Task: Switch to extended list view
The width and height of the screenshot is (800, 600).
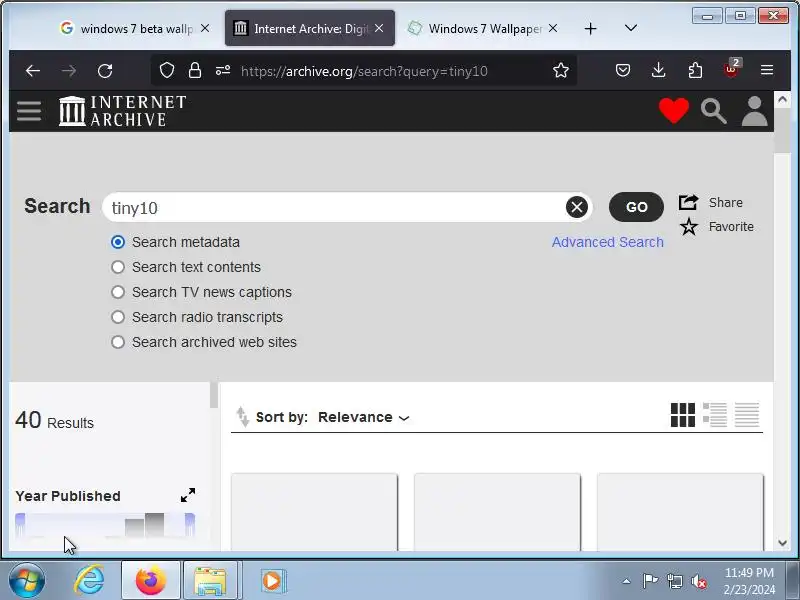Action: click(x=715, y=415)
